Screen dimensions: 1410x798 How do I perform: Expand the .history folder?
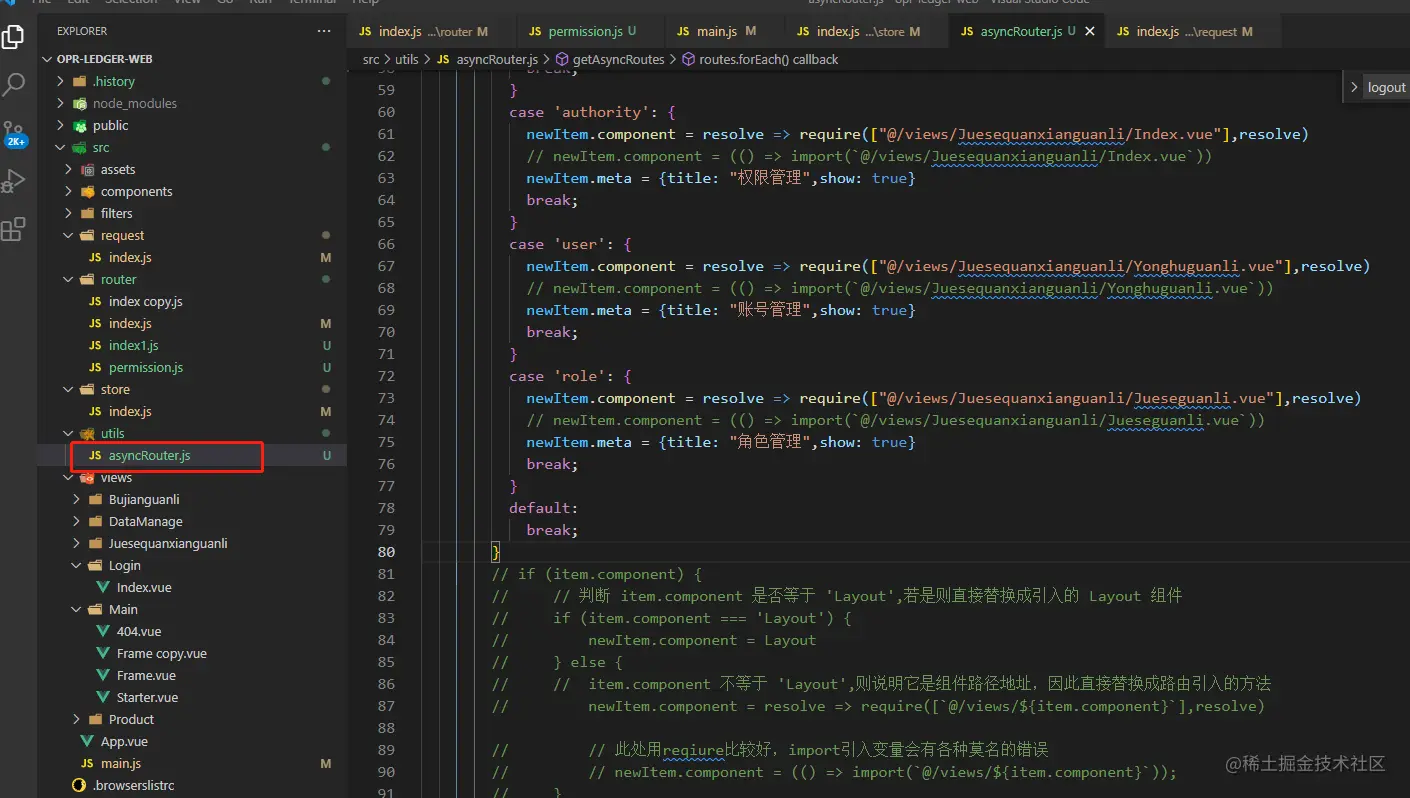(61, 81)
